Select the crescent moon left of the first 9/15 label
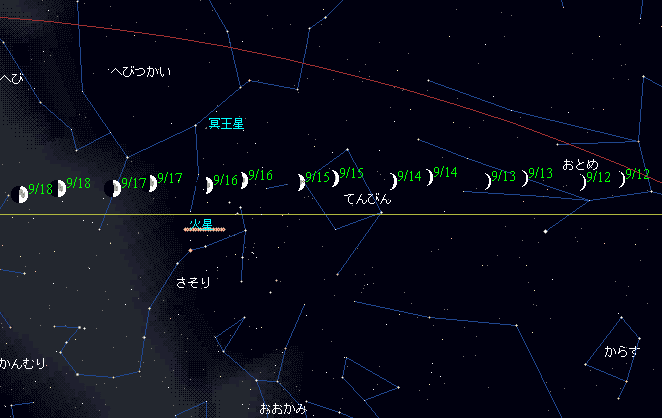Screen dimensions: 662x418 (x=300, y=182)
